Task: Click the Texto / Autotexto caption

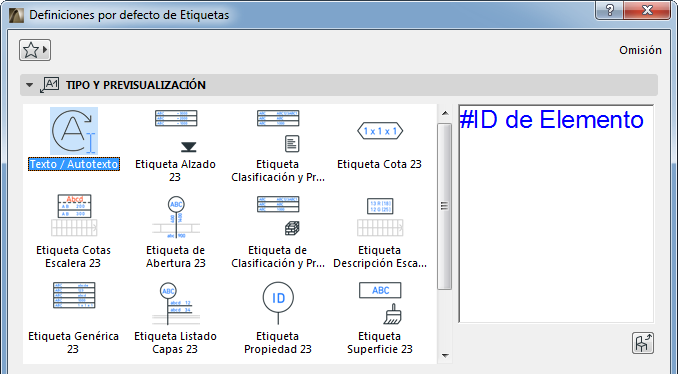Action: tap(74, 164)
